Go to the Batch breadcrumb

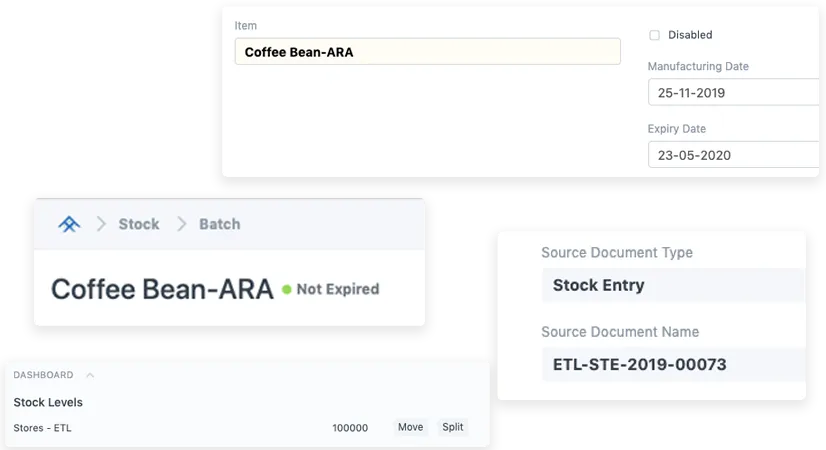[219, 224]
